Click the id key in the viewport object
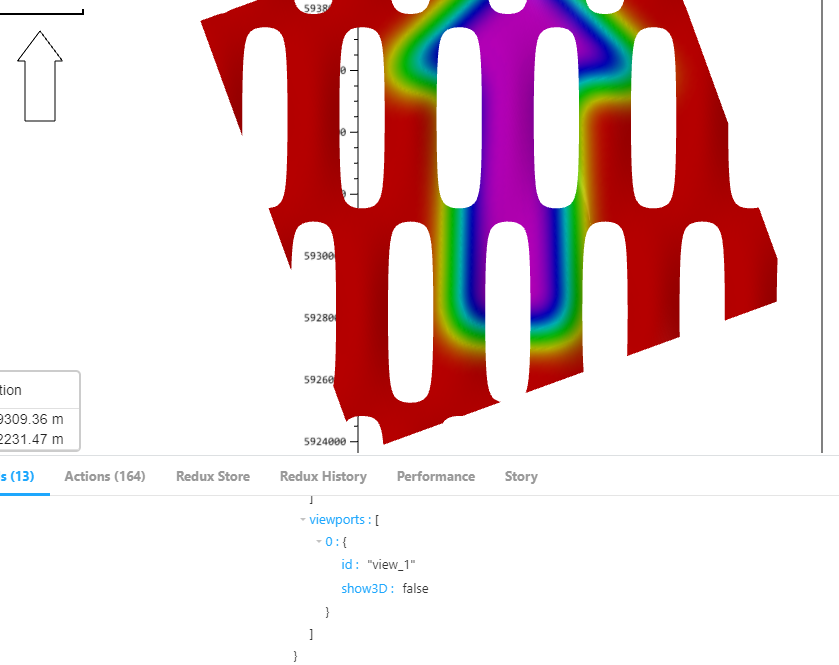 point(346,564)
